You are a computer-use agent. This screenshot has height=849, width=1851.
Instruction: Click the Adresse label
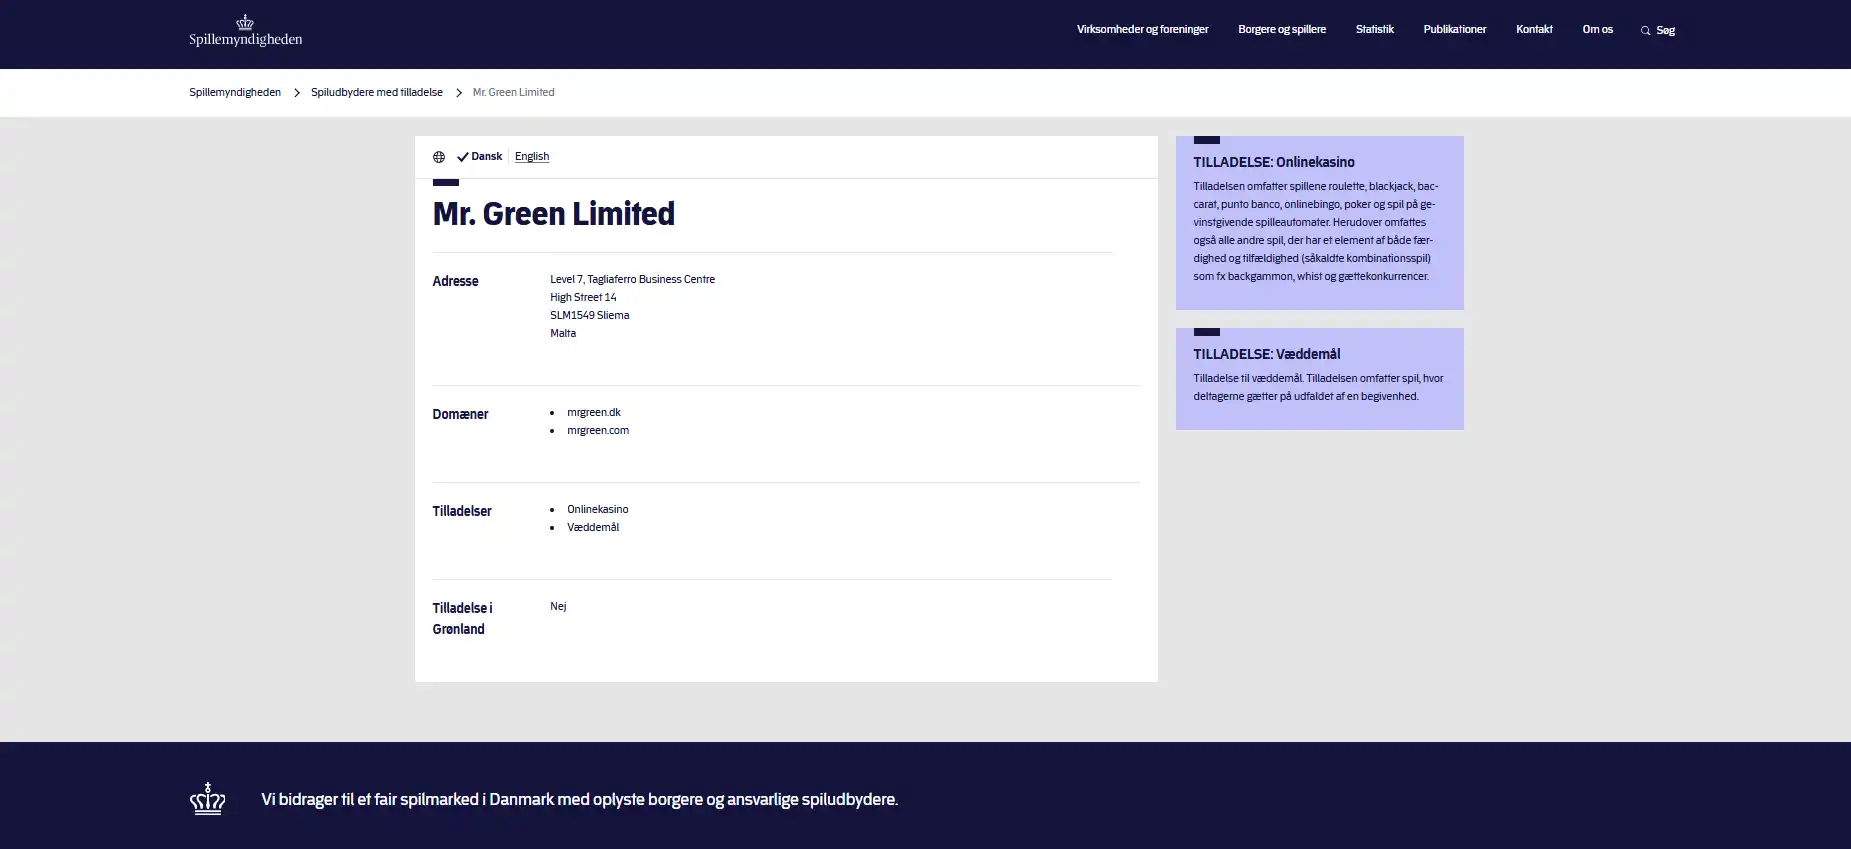(x=455, y=281)
